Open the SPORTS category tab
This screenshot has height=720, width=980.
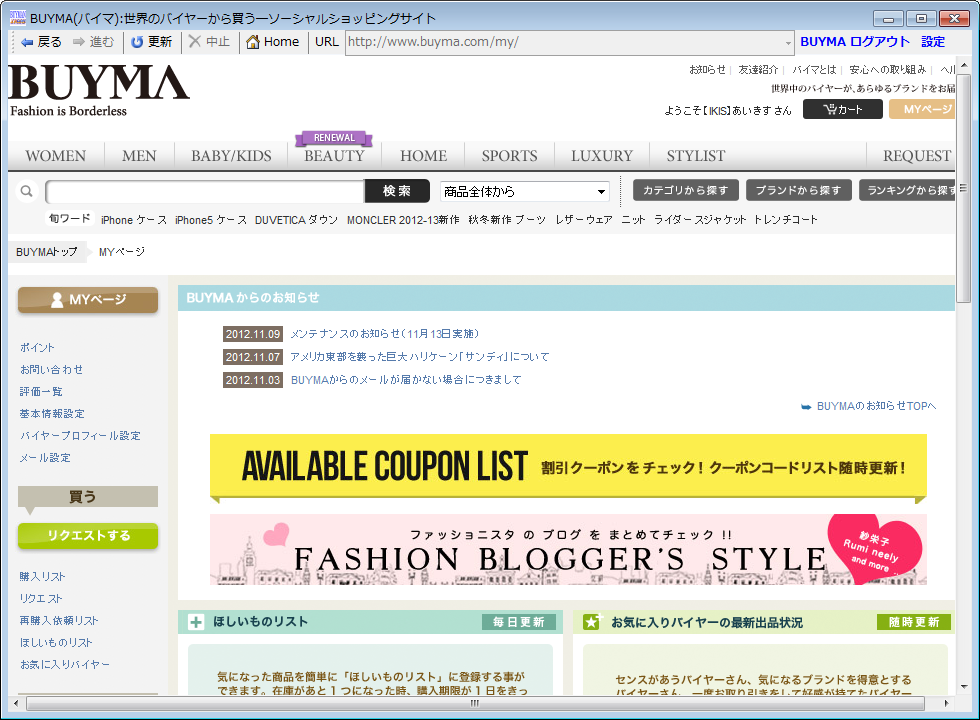point(509,156)
